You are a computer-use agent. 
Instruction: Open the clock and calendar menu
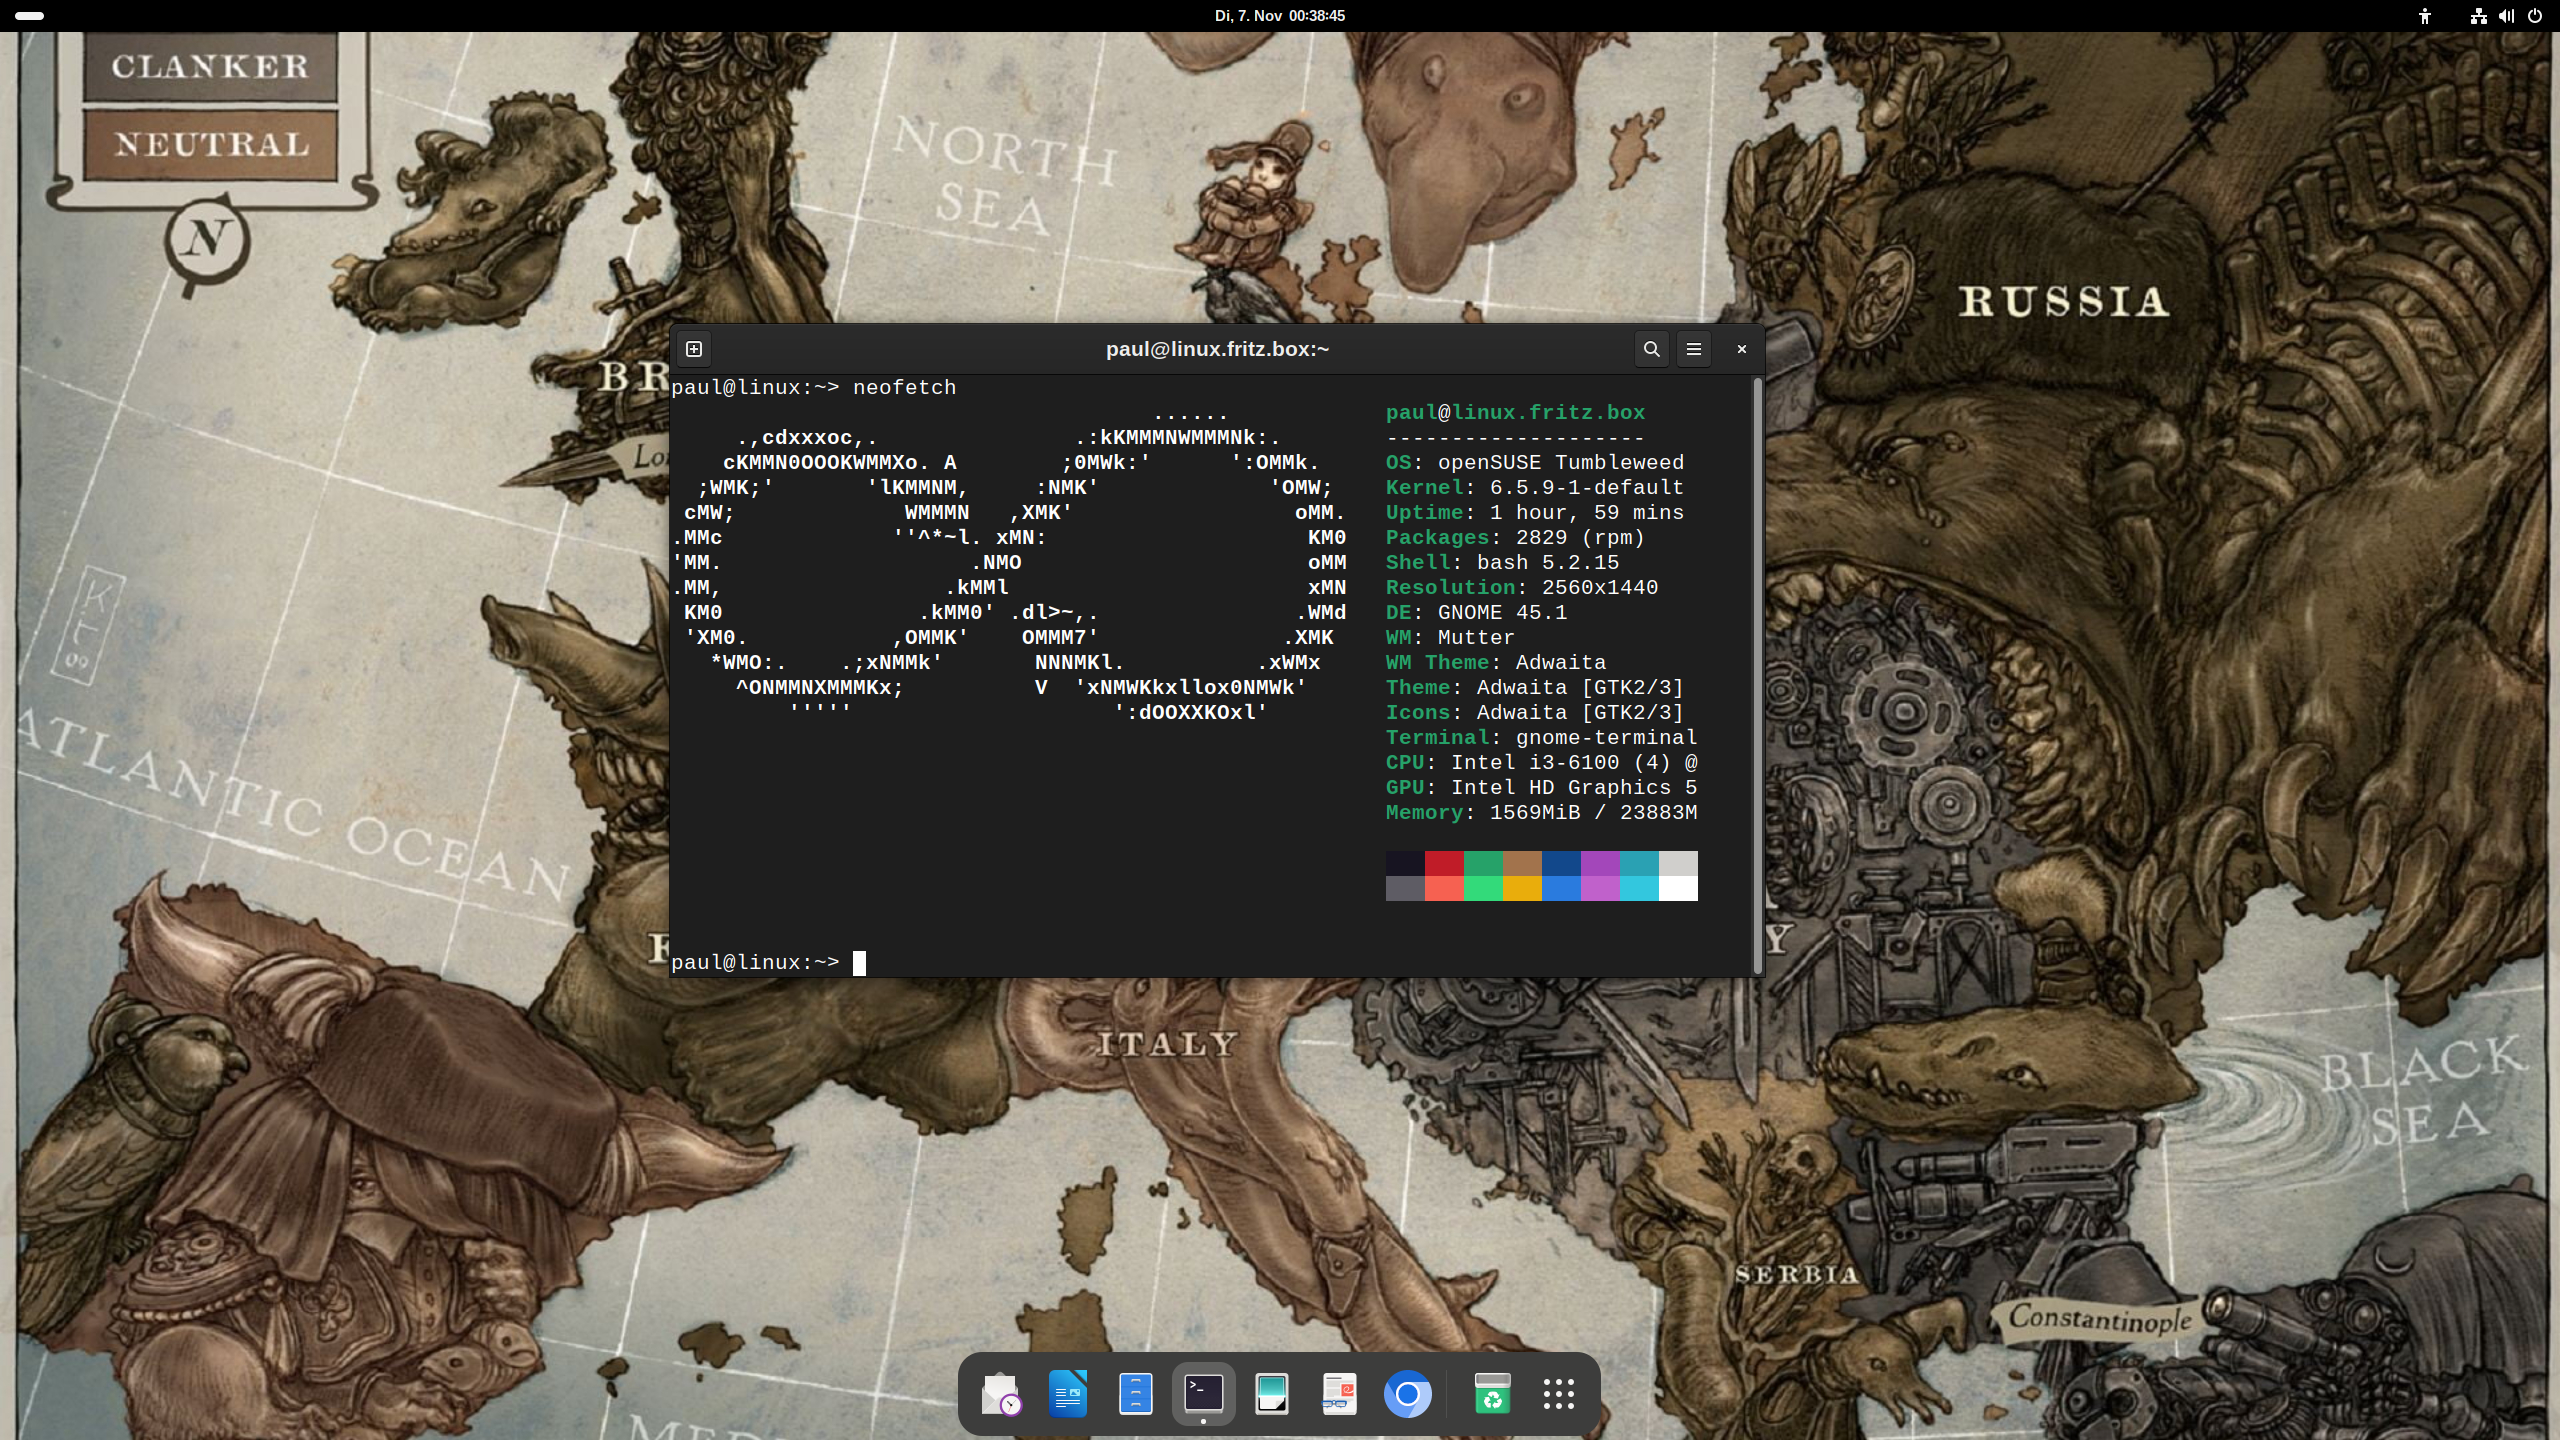1279,16
